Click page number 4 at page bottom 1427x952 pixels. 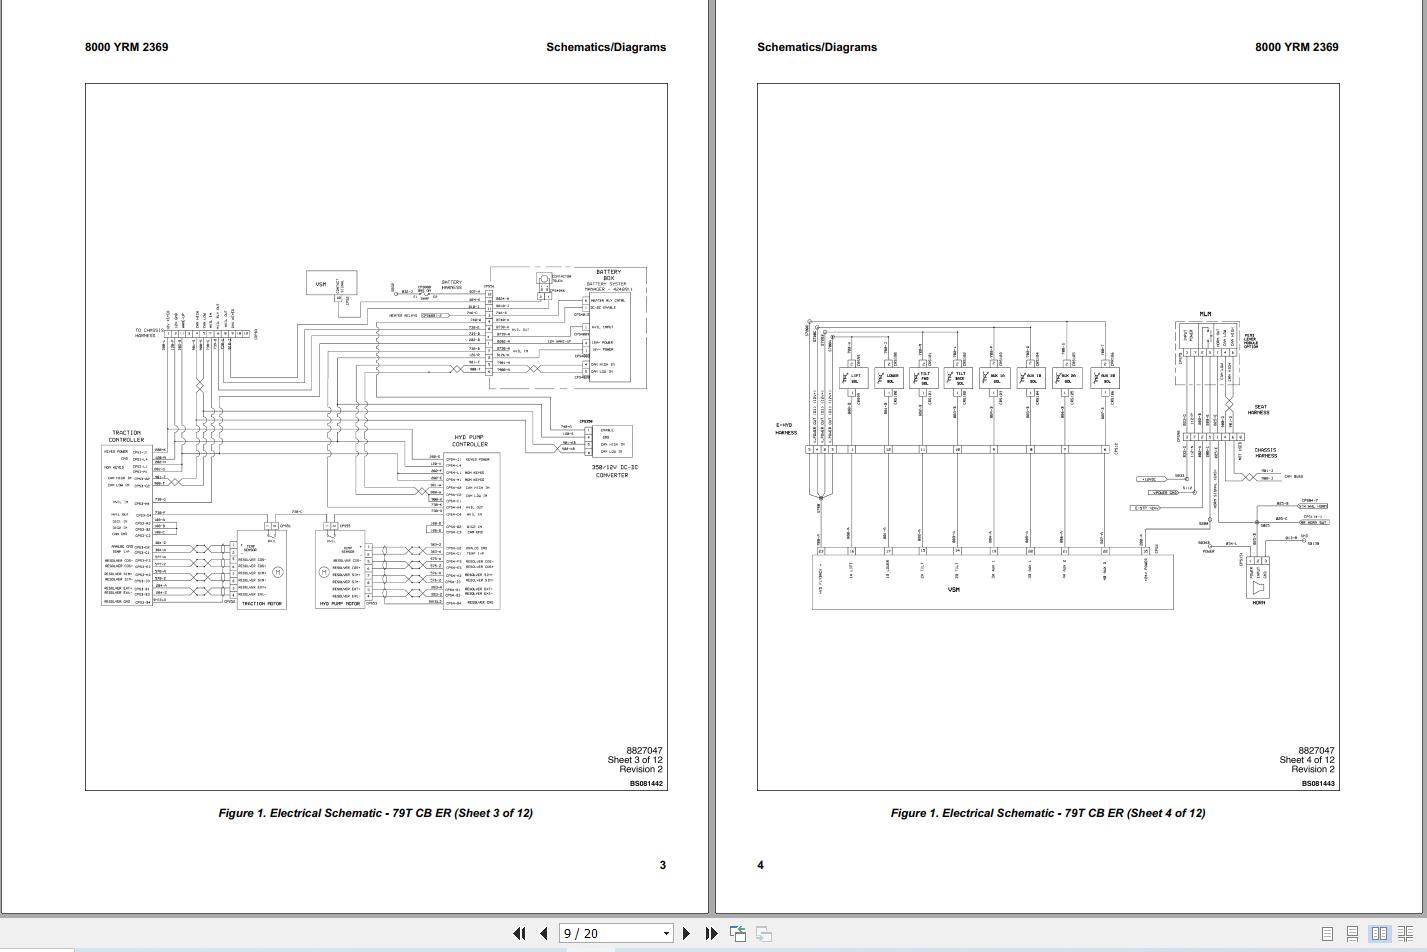click(x=760, y=865)
